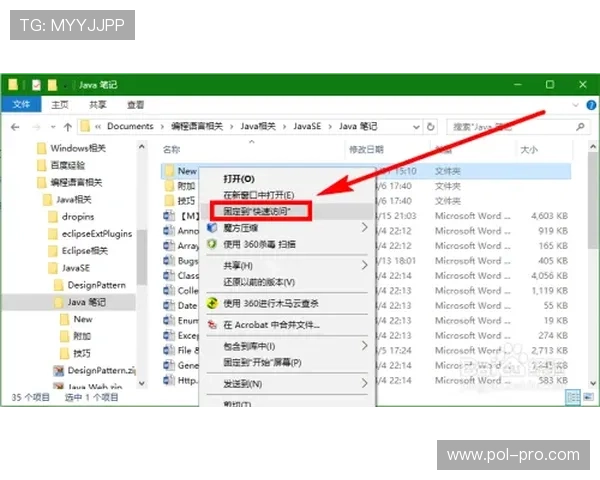The height and width of the screenshot is (480, 600).
Task: Switch to the 共享 ribbon tab
Action: [x=98, y=104]
